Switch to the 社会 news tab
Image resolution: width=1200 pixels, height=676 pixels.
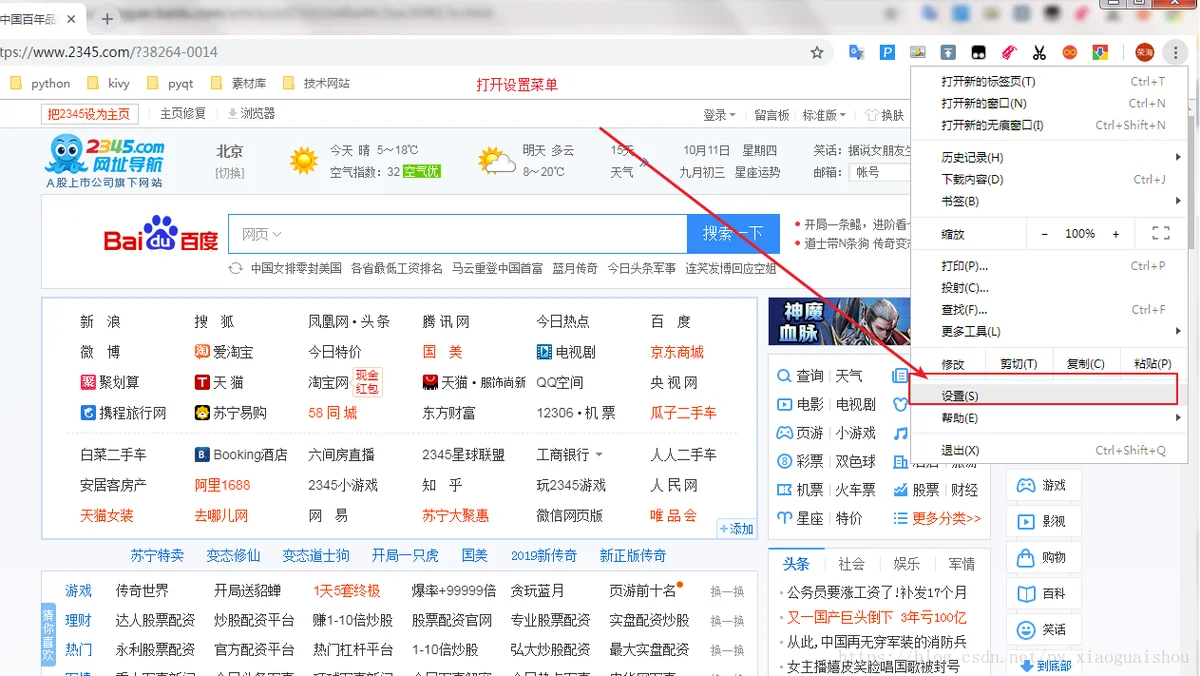852,563
